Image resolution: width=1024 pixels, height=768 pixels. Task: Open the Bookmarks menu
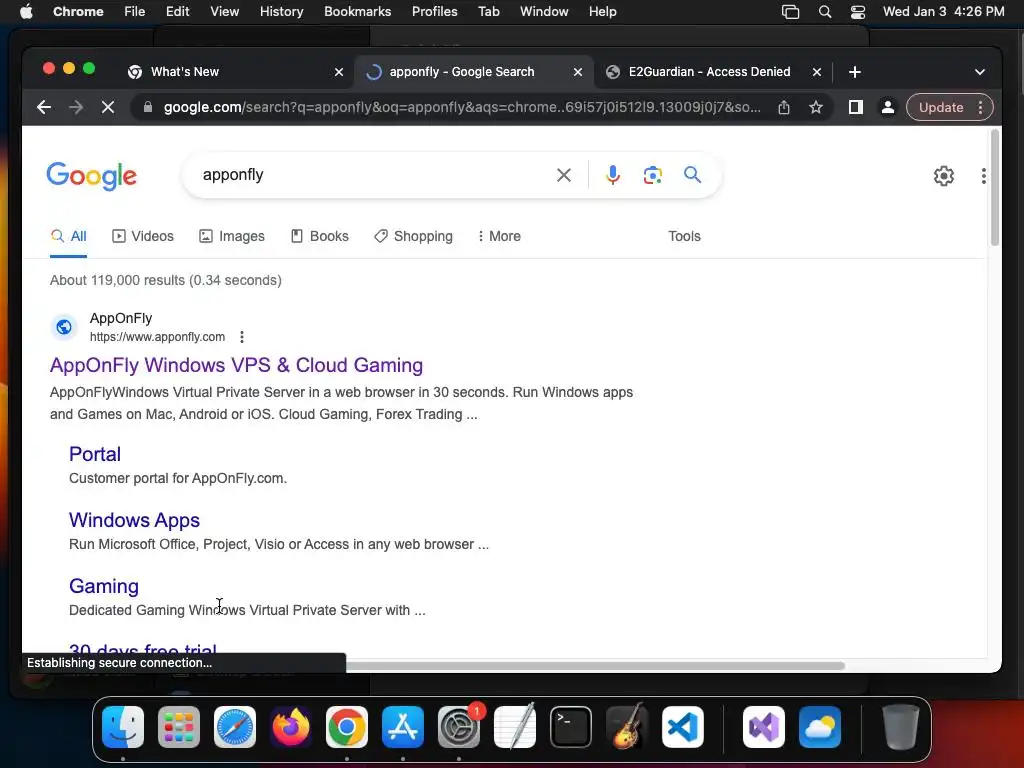point(357,12)
